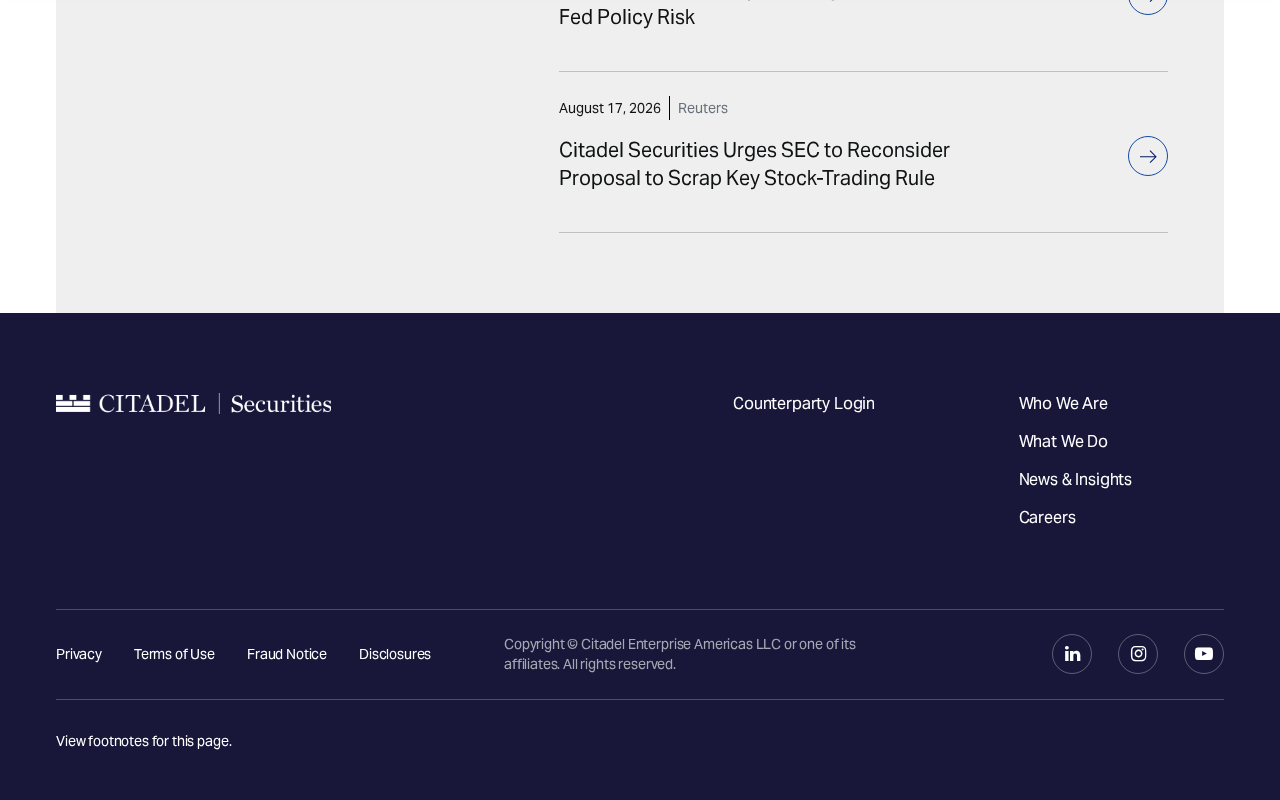Image resolution: width=1280 pixels, height=800 pixels.
Task: Click View footnotes for this page
Action: click(144, 741)
